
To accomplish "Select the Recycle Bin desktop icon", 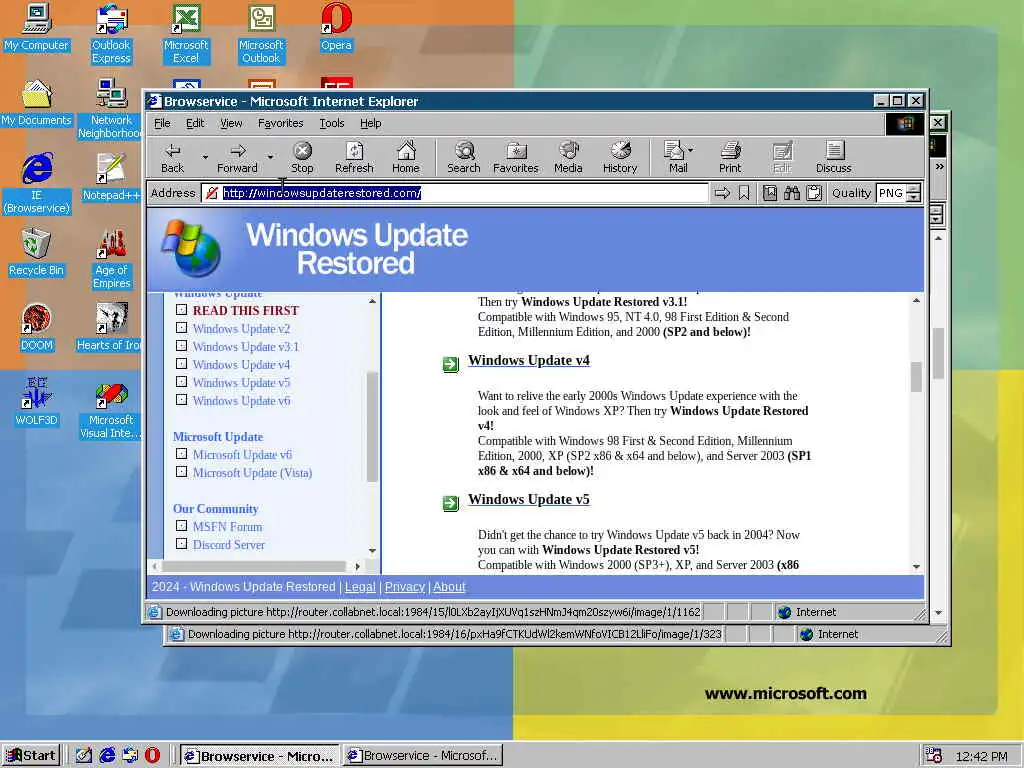I will click(37, 253).
